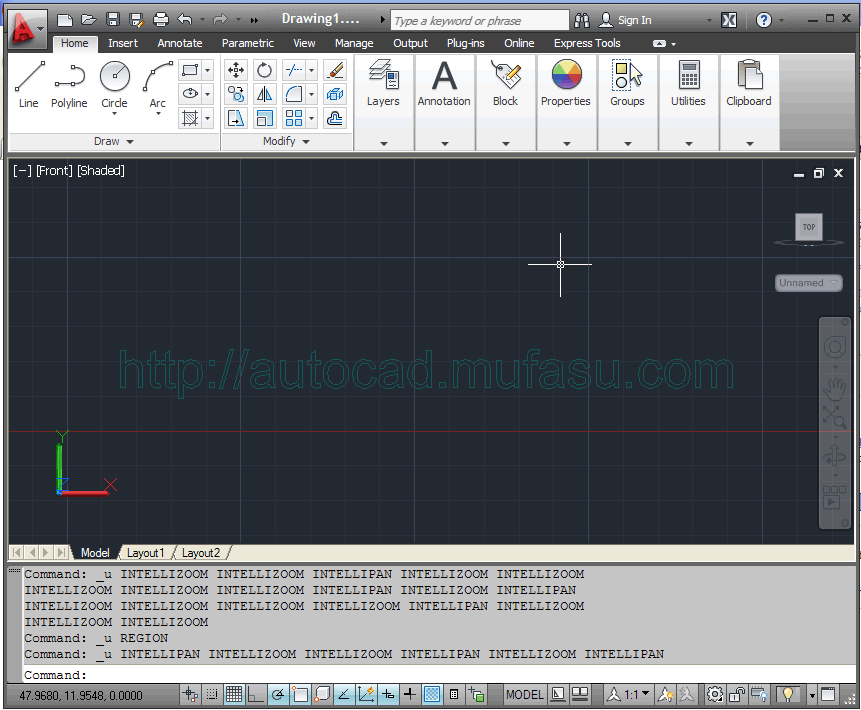861x710 pixels.
Task: Select the Rotate tool in Modify panel
Action: [263, 70]
